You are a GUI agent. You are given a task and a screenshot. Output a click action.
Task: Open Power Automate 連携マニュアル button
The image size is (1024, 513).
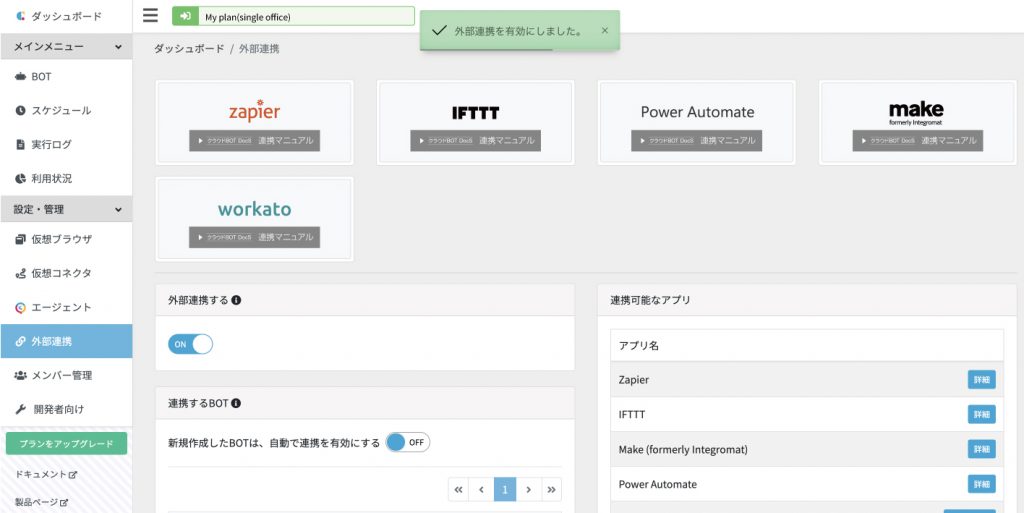click(x=697, y=140)
